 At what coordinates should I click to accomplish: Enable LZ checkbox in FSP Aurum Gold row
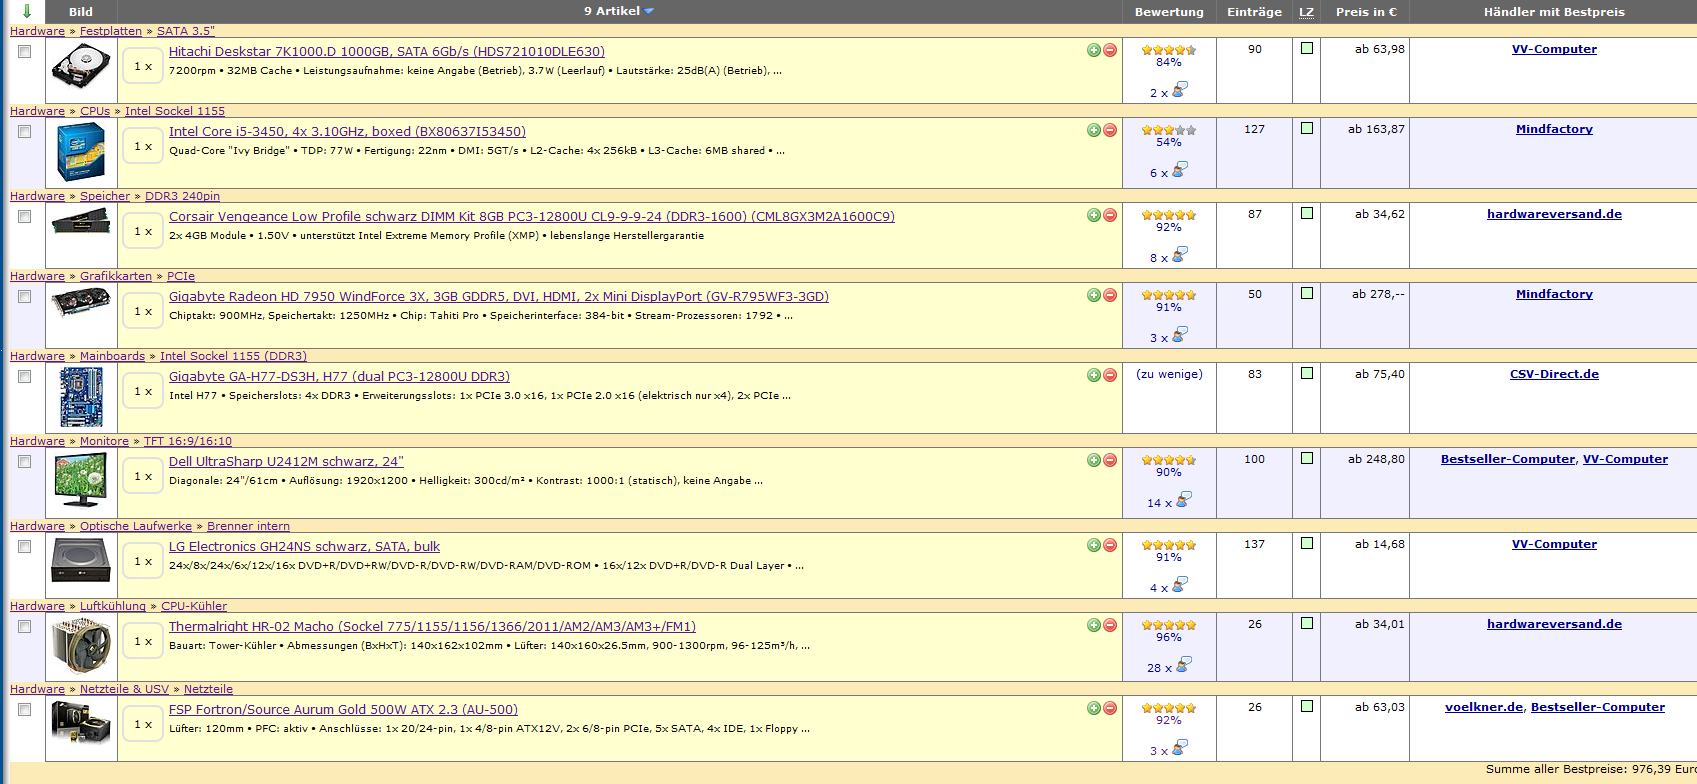coord(1306,706)
